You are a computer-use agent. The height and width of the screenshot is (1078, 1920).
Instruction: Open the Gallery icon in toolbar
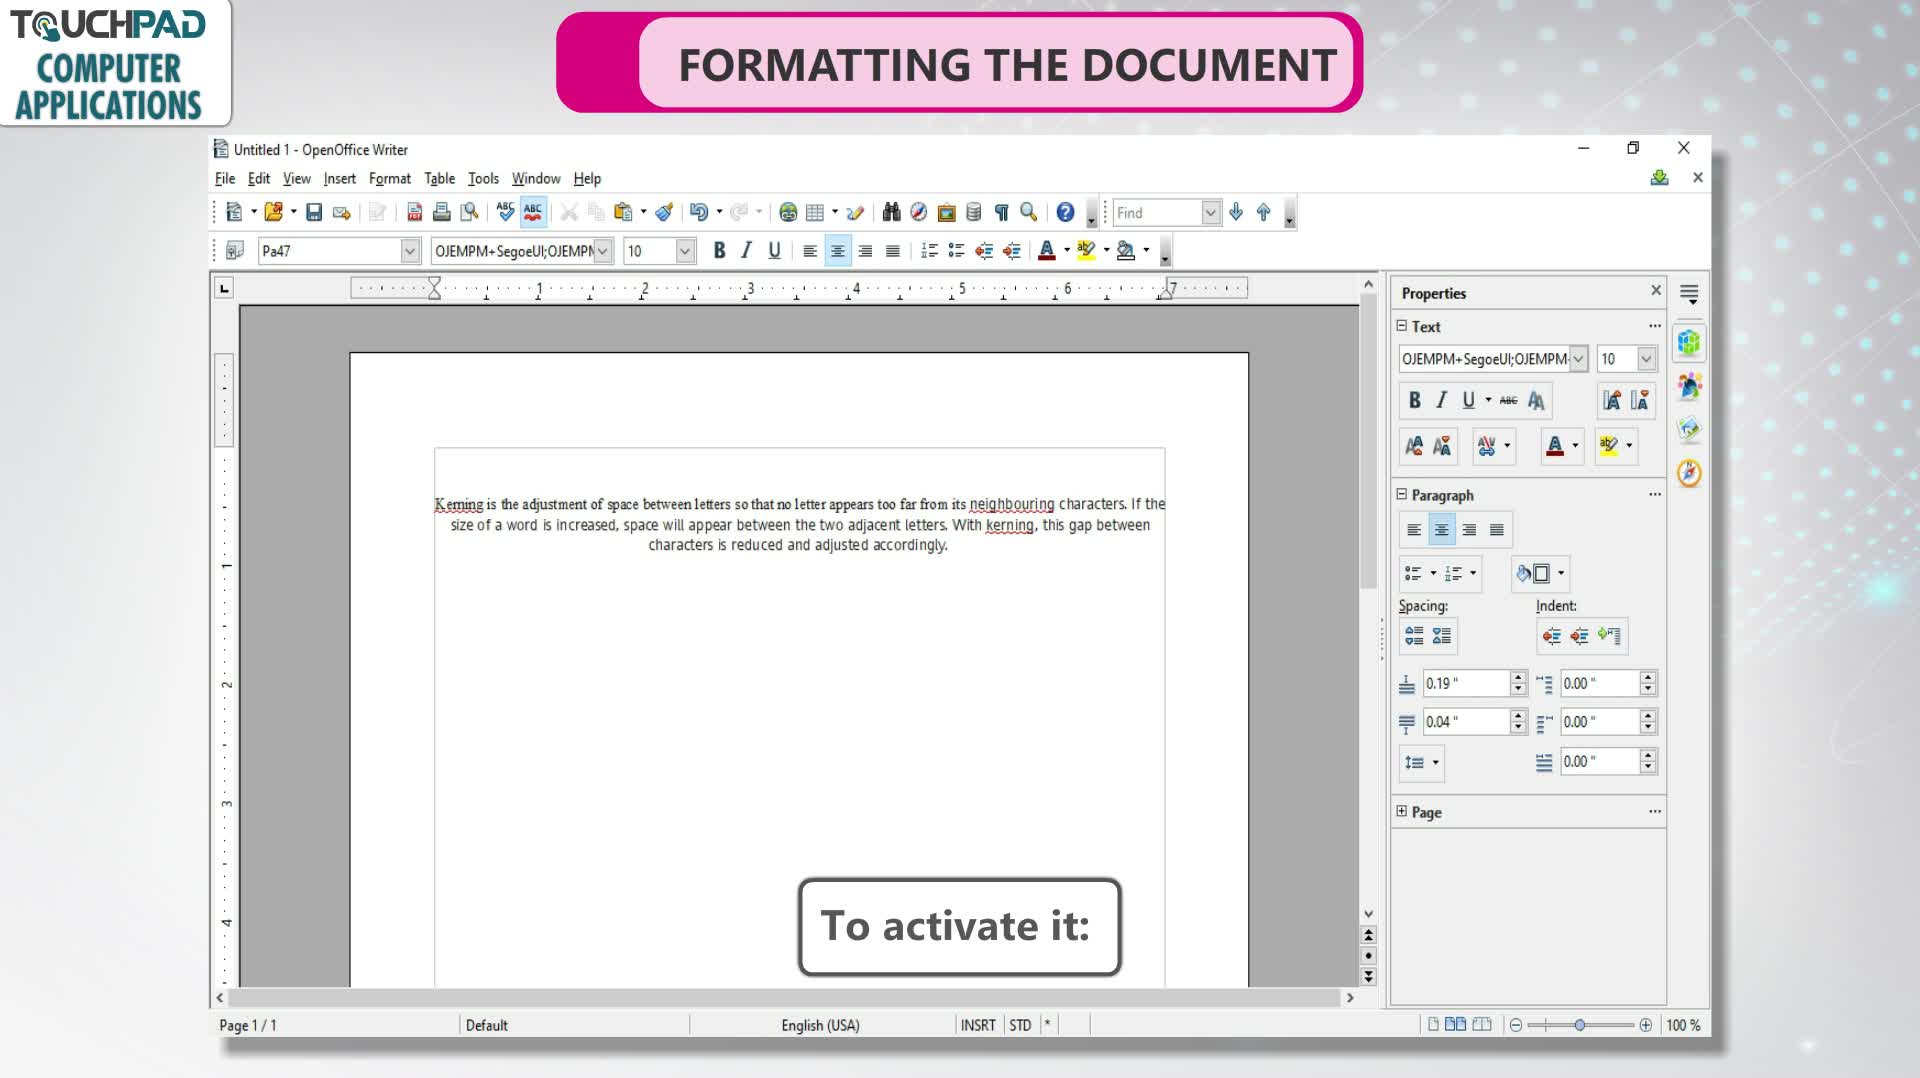(x=946, y=212)
